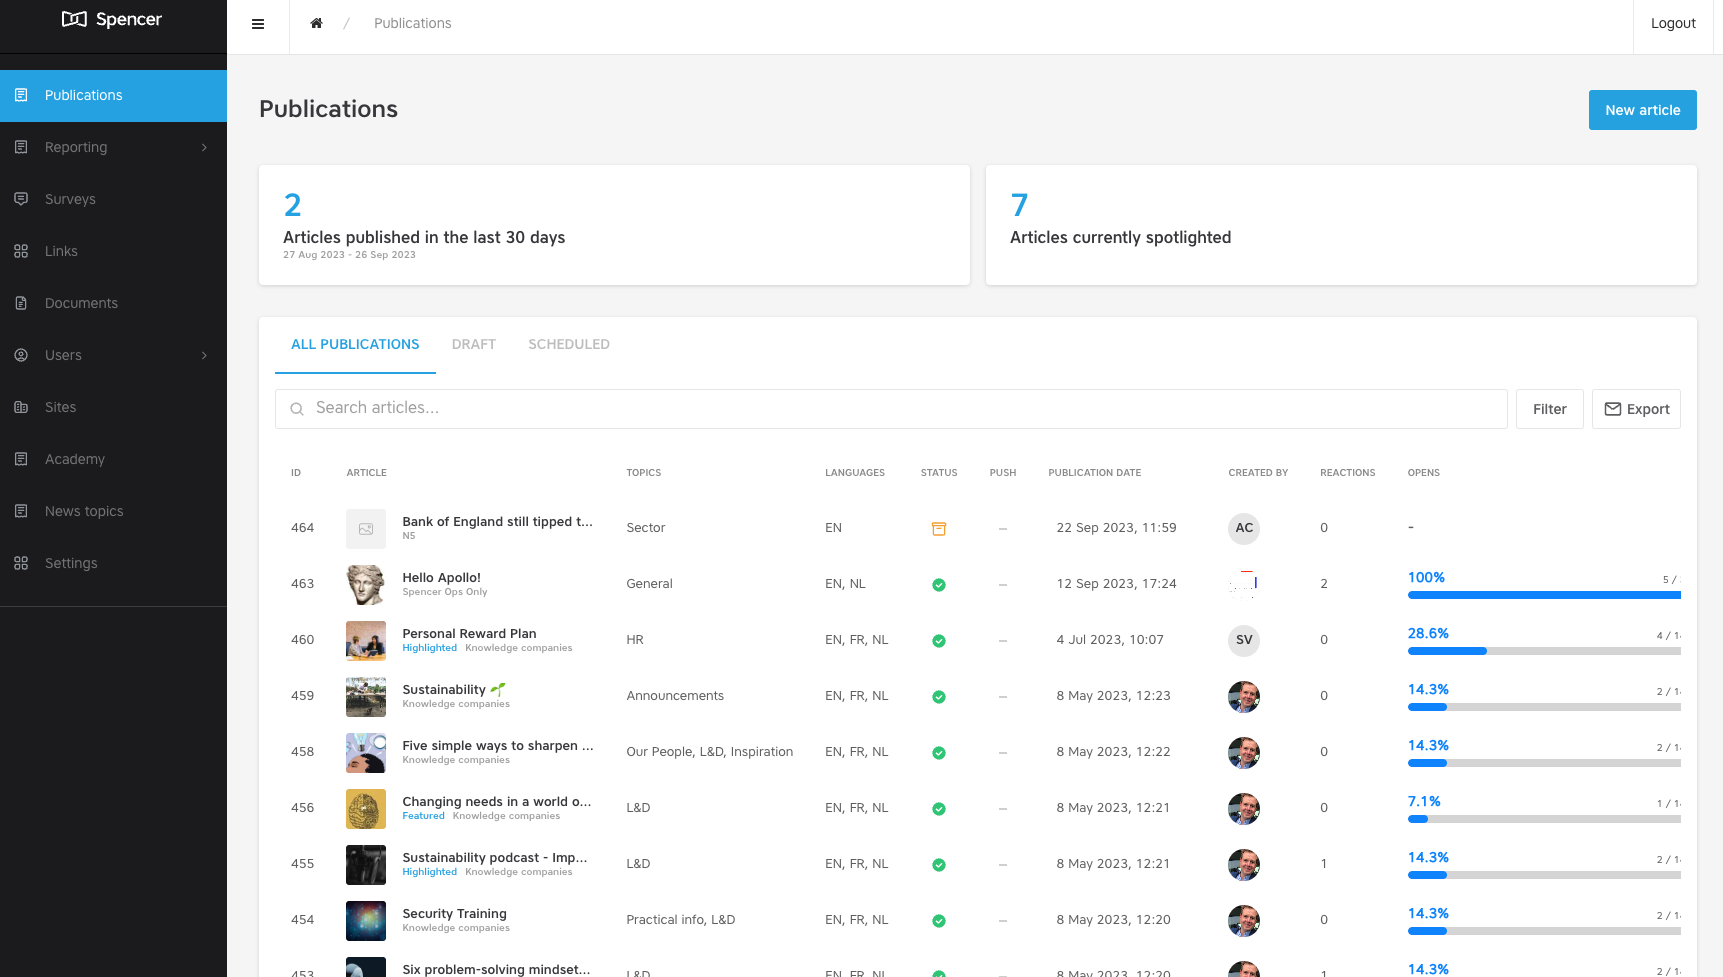Viewport: 1723px width, 977px height.
Task: Click the Settings grid icon
Action: tap(21, 563)
